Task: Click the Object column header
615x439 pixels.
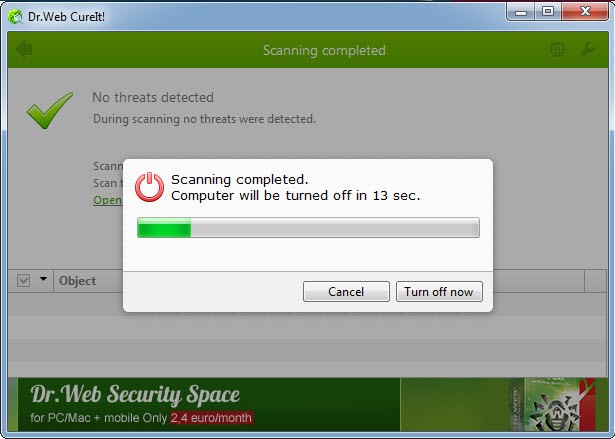Action: point(77,281)
